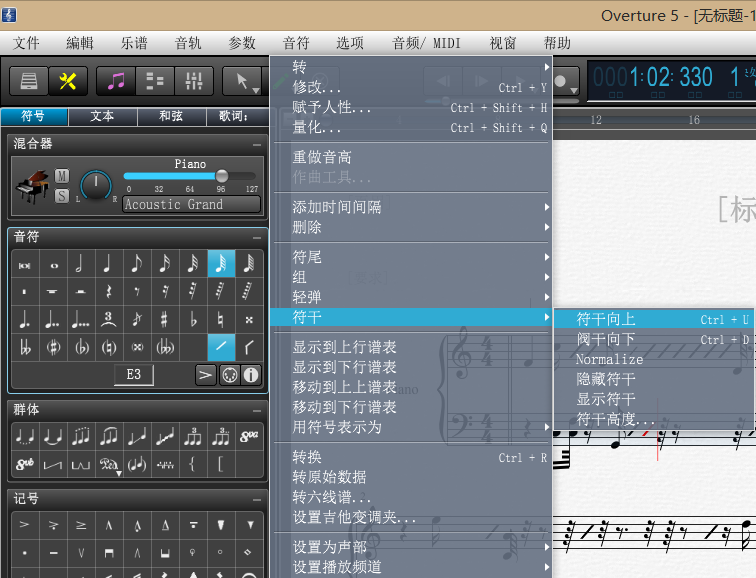Open the Acoustic Grand instrument dropdown

[191, 204]
